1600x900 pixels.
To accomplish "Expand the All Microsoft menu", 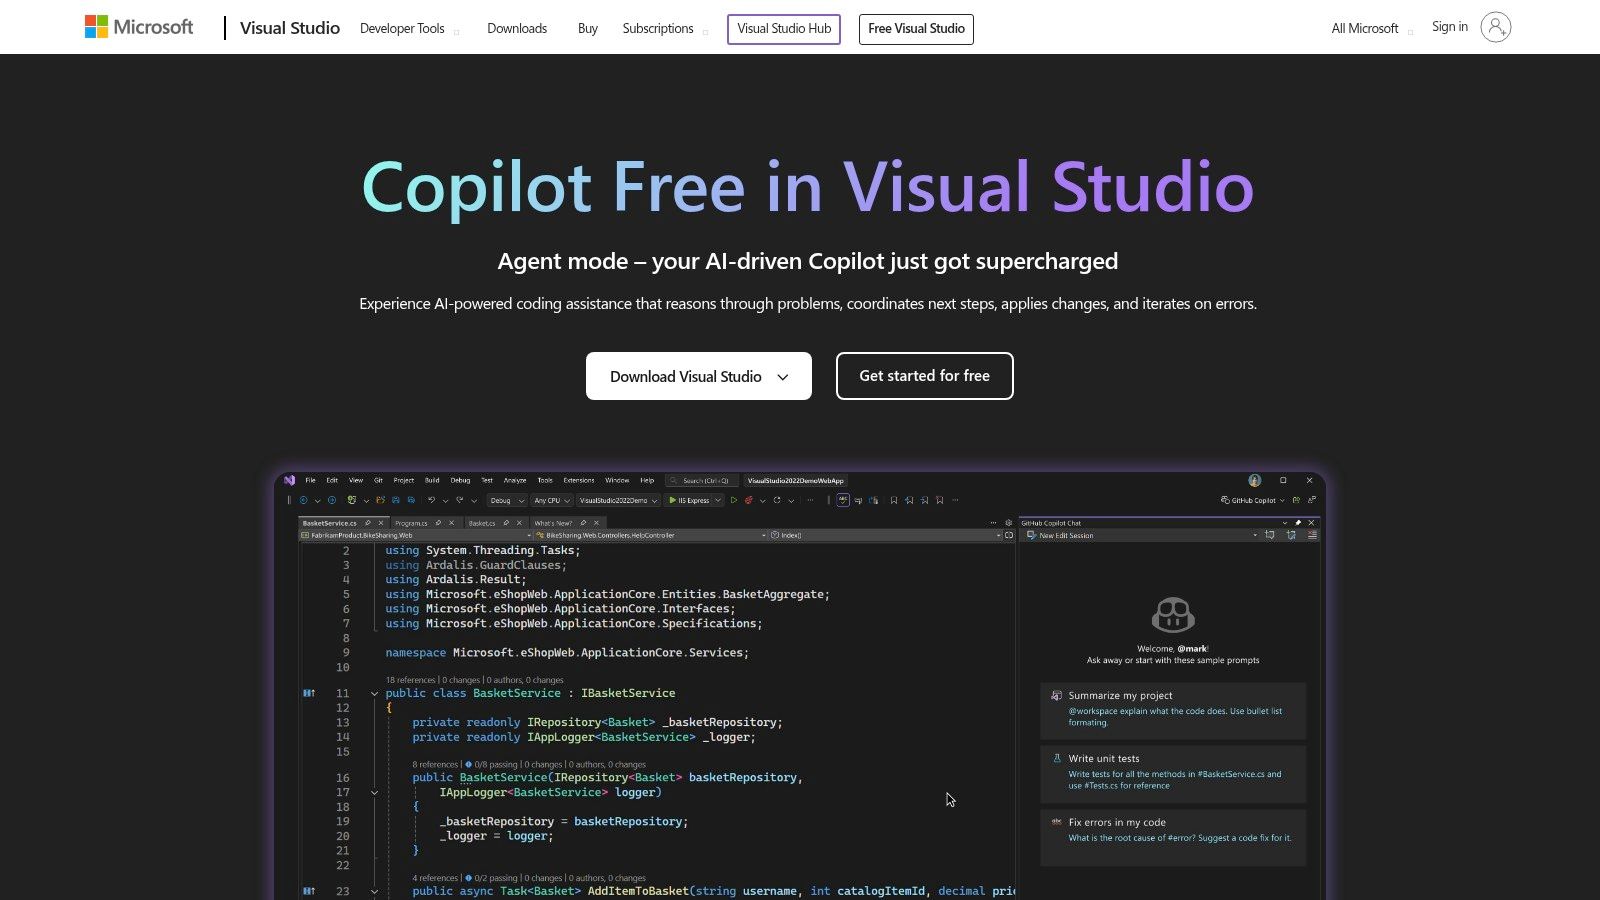I will click(1372, 28).
